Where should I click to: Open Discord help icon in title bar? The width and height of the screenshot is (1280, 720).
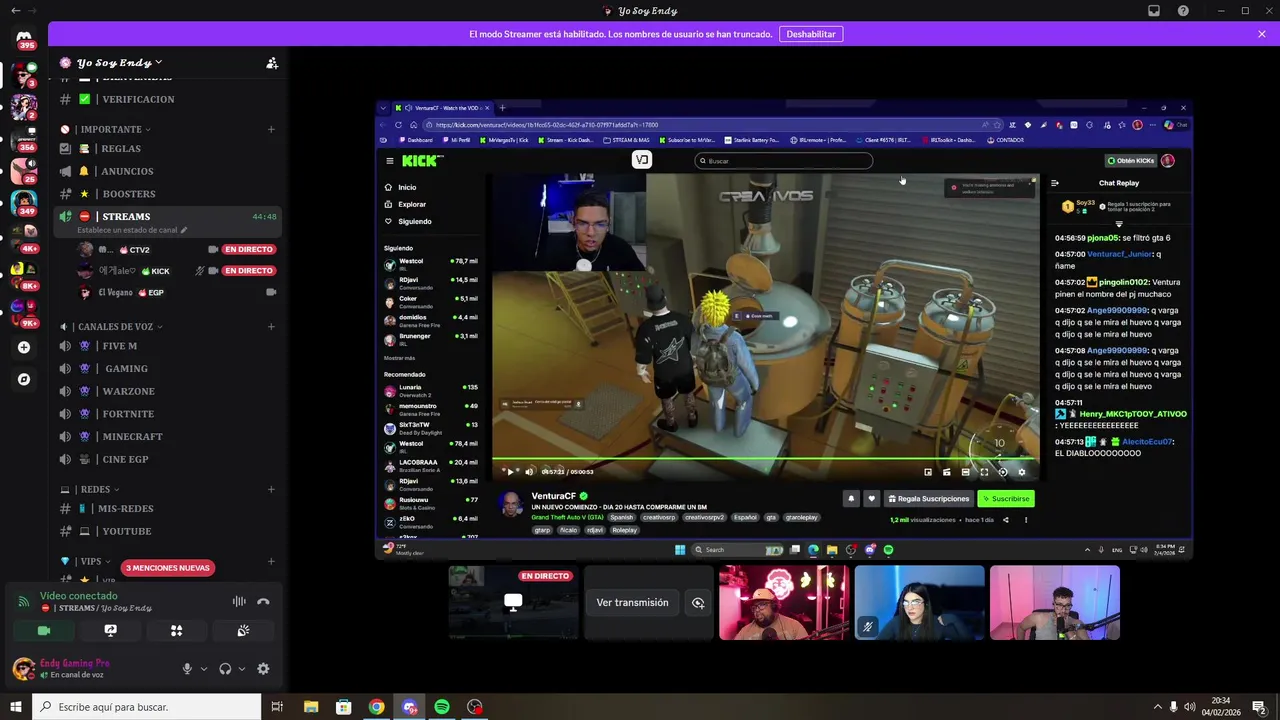click(x=1184, y=11)
